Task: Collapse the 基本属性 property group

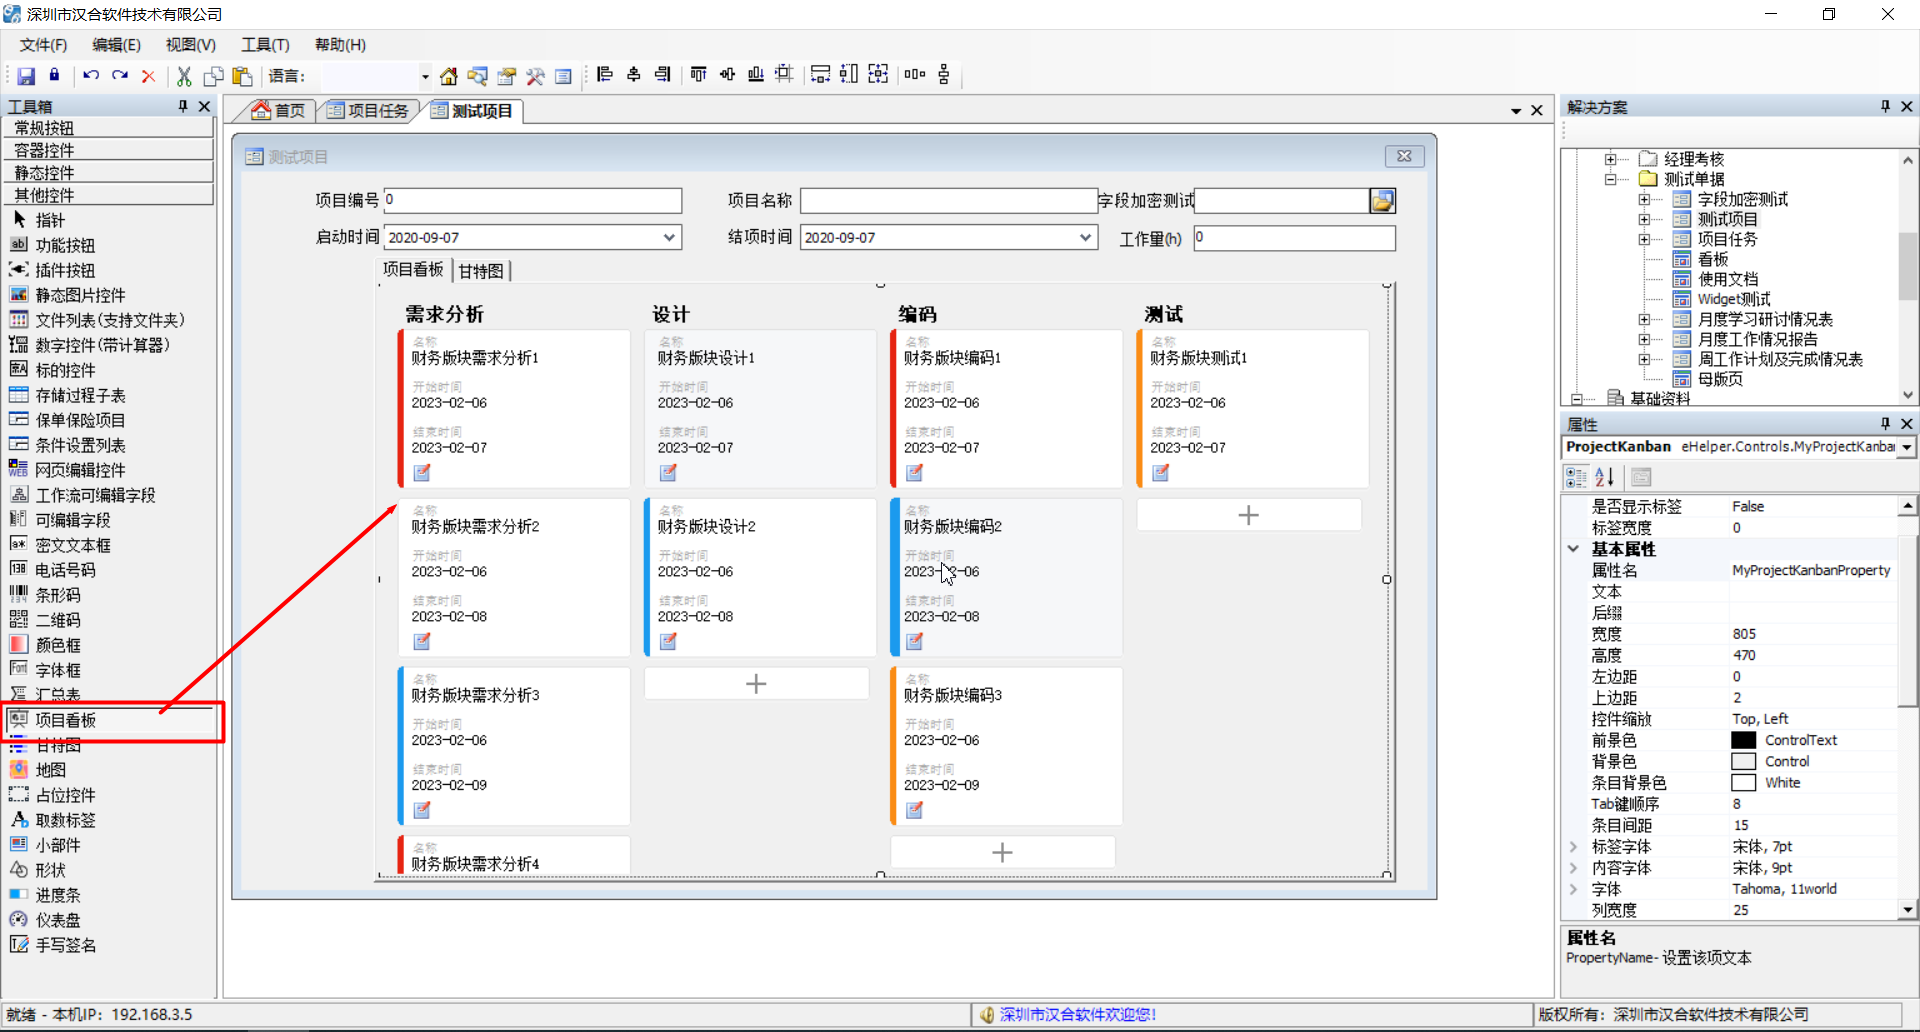Action: pos(1574,549)
